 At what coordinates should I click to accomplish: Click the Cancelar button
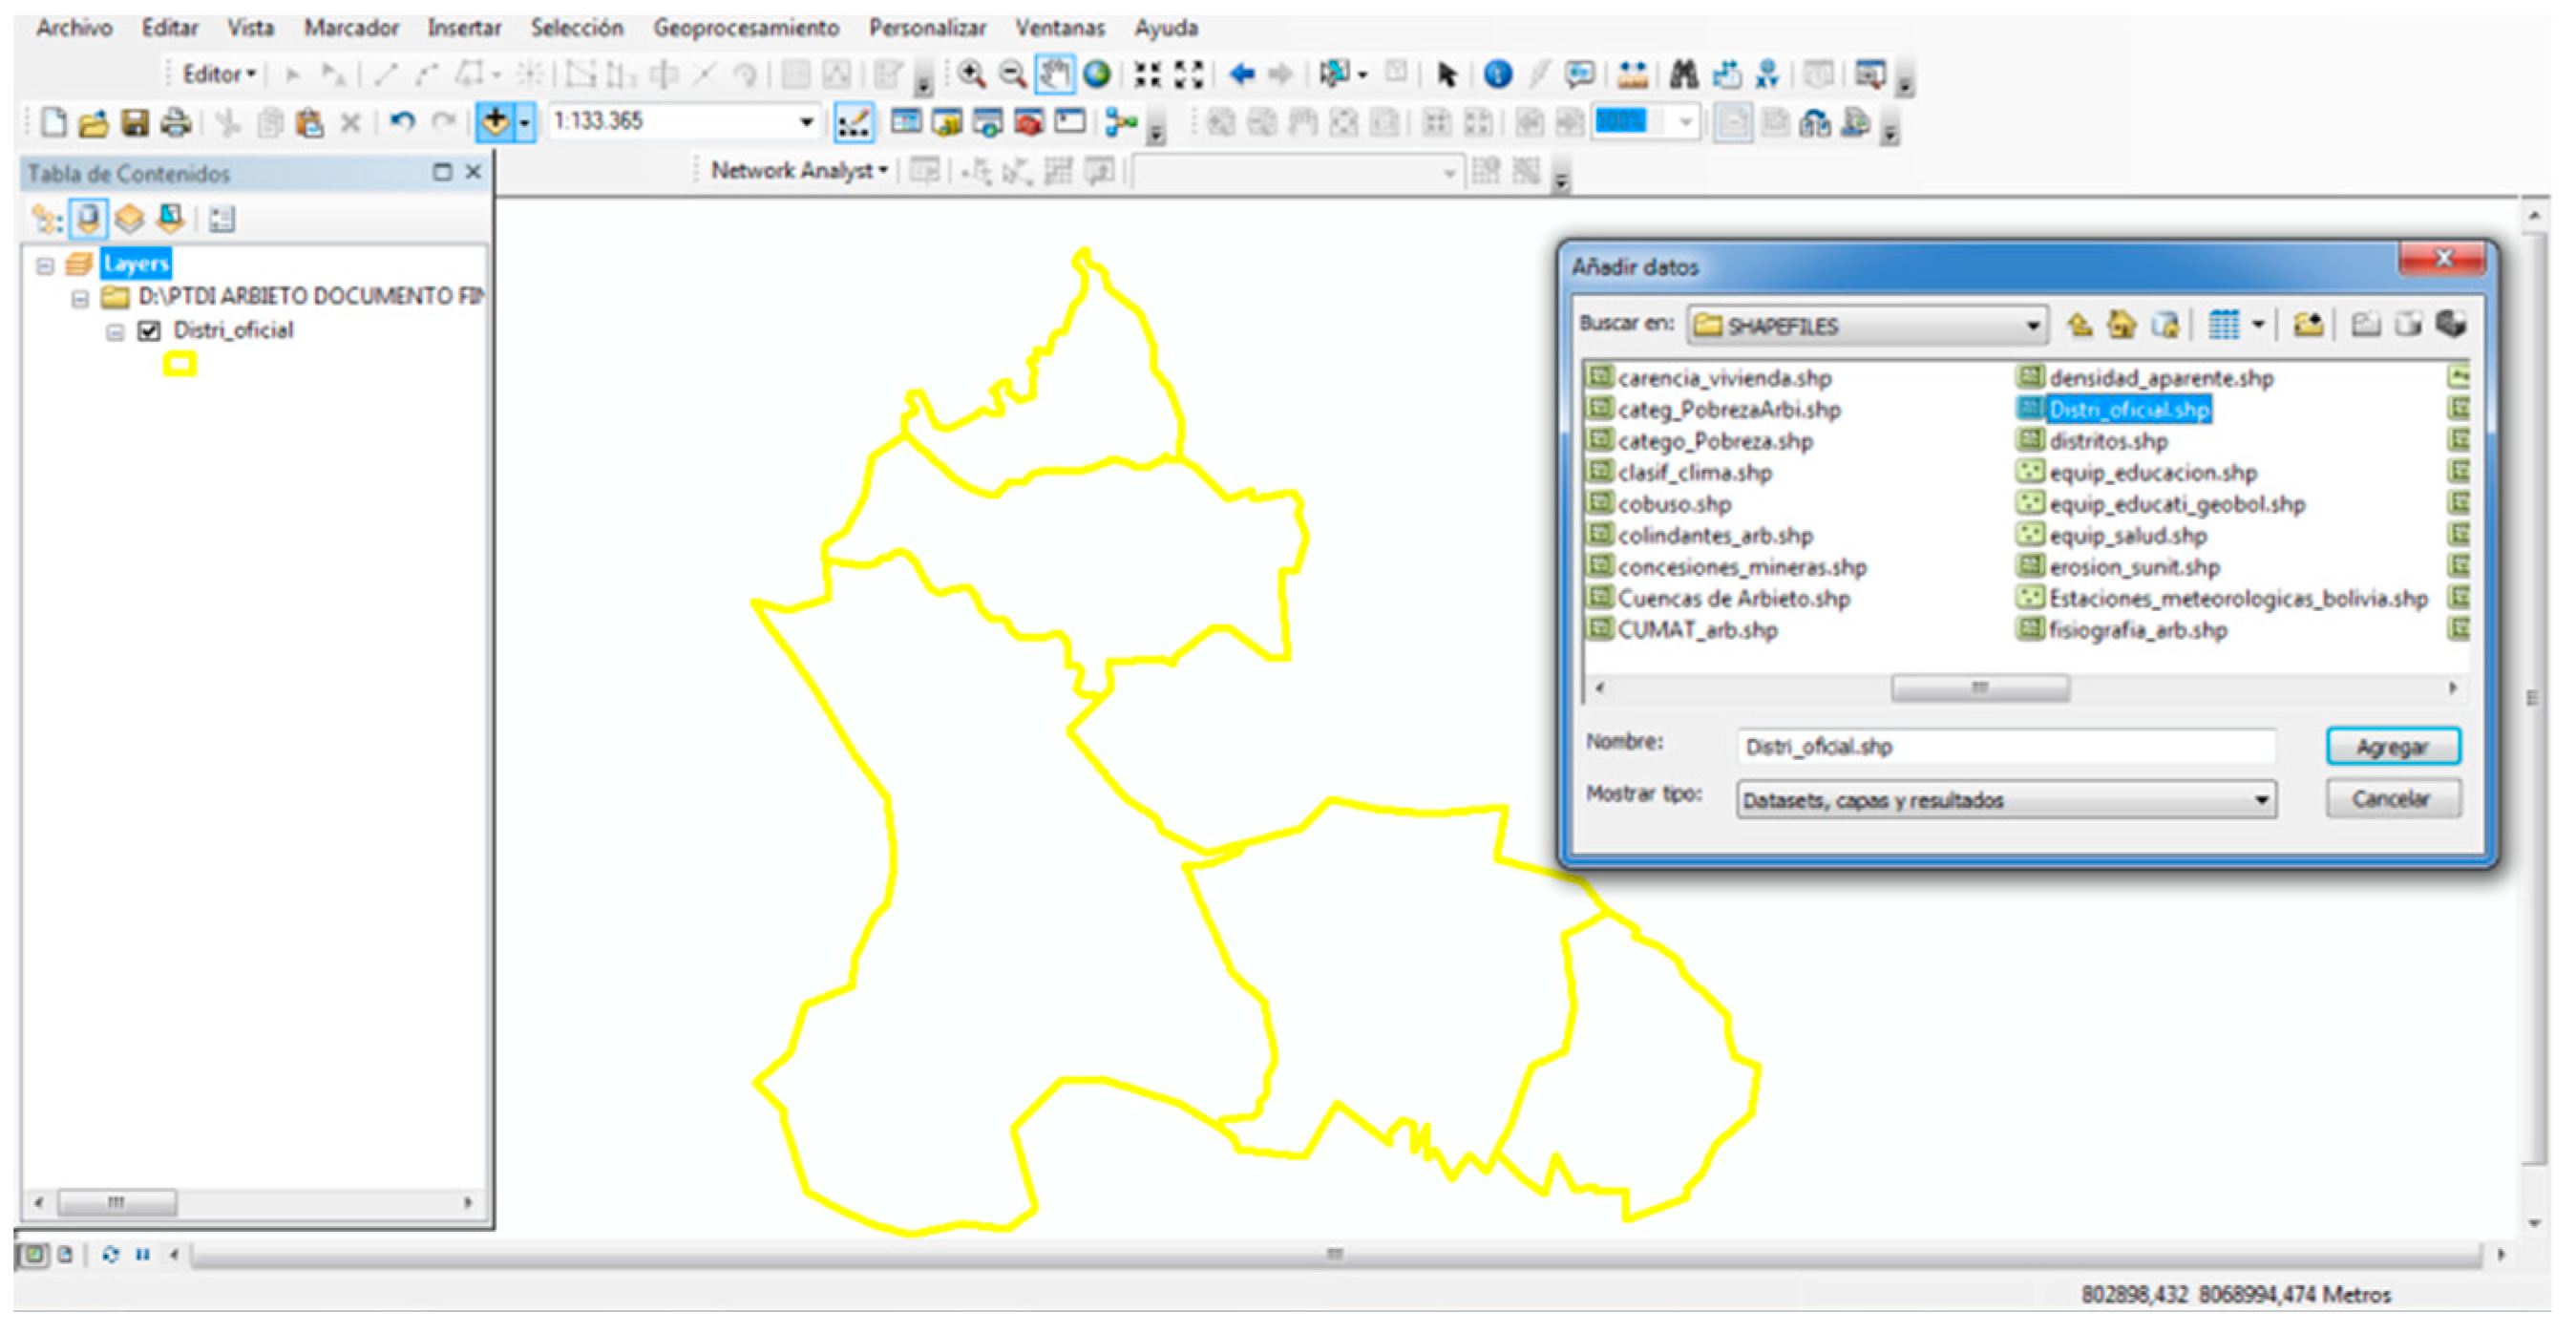2392,799
